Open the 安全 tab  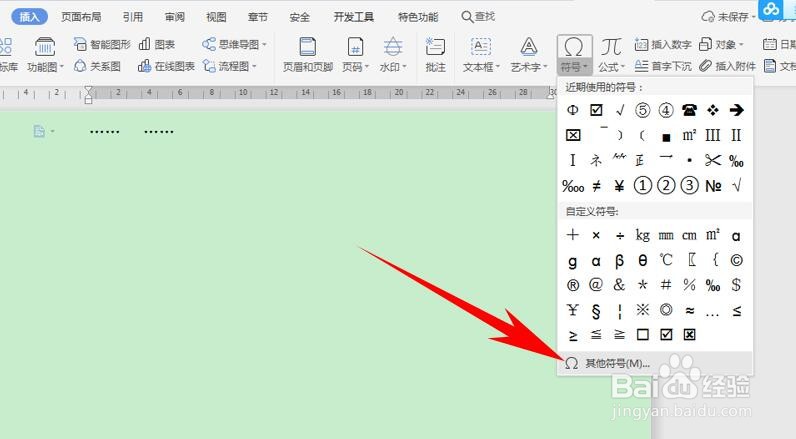[300, 17]
